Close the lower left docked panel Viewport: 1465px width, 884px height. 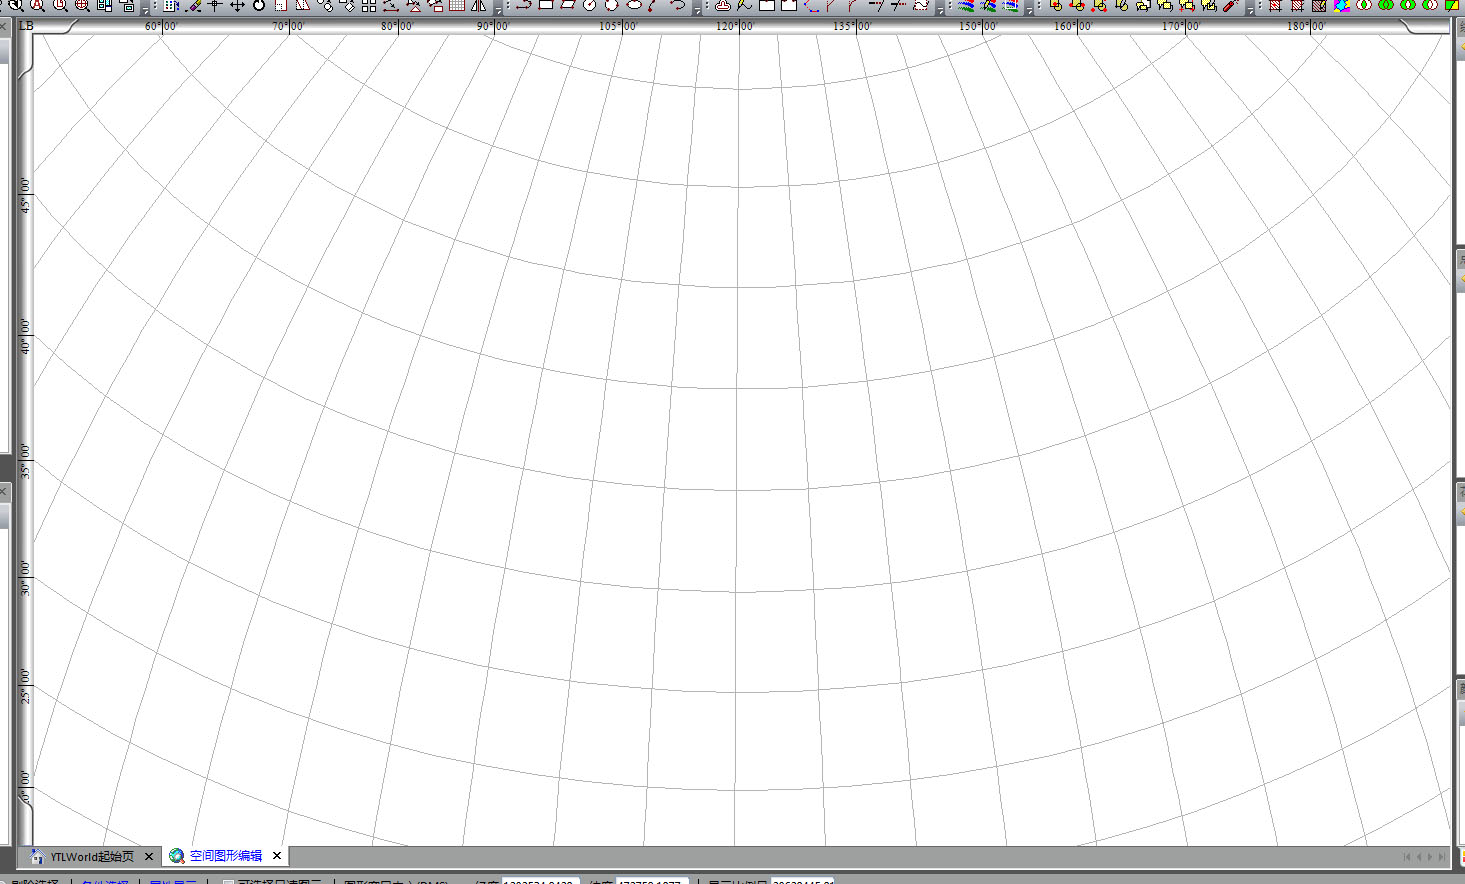pos(4,492)
